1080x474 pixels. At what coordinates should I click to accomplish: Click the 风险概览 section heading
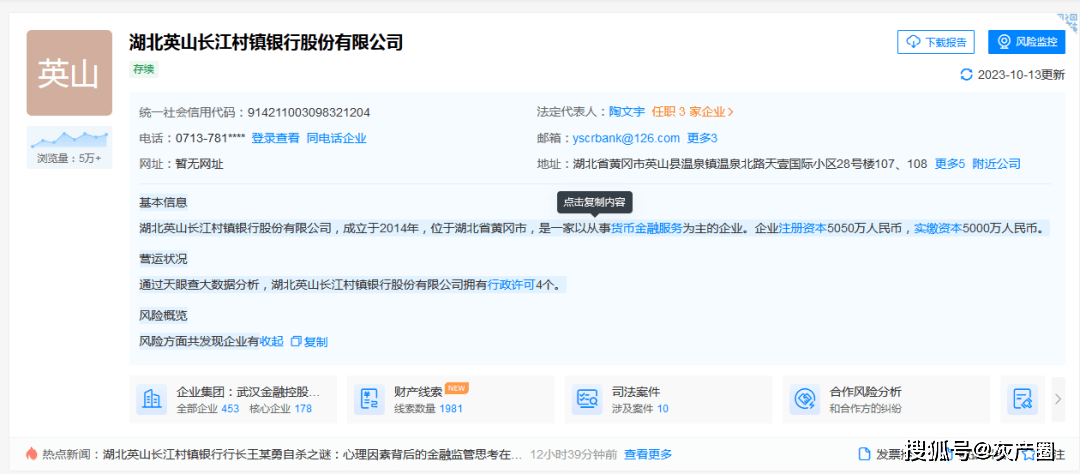tap(163, 315)
